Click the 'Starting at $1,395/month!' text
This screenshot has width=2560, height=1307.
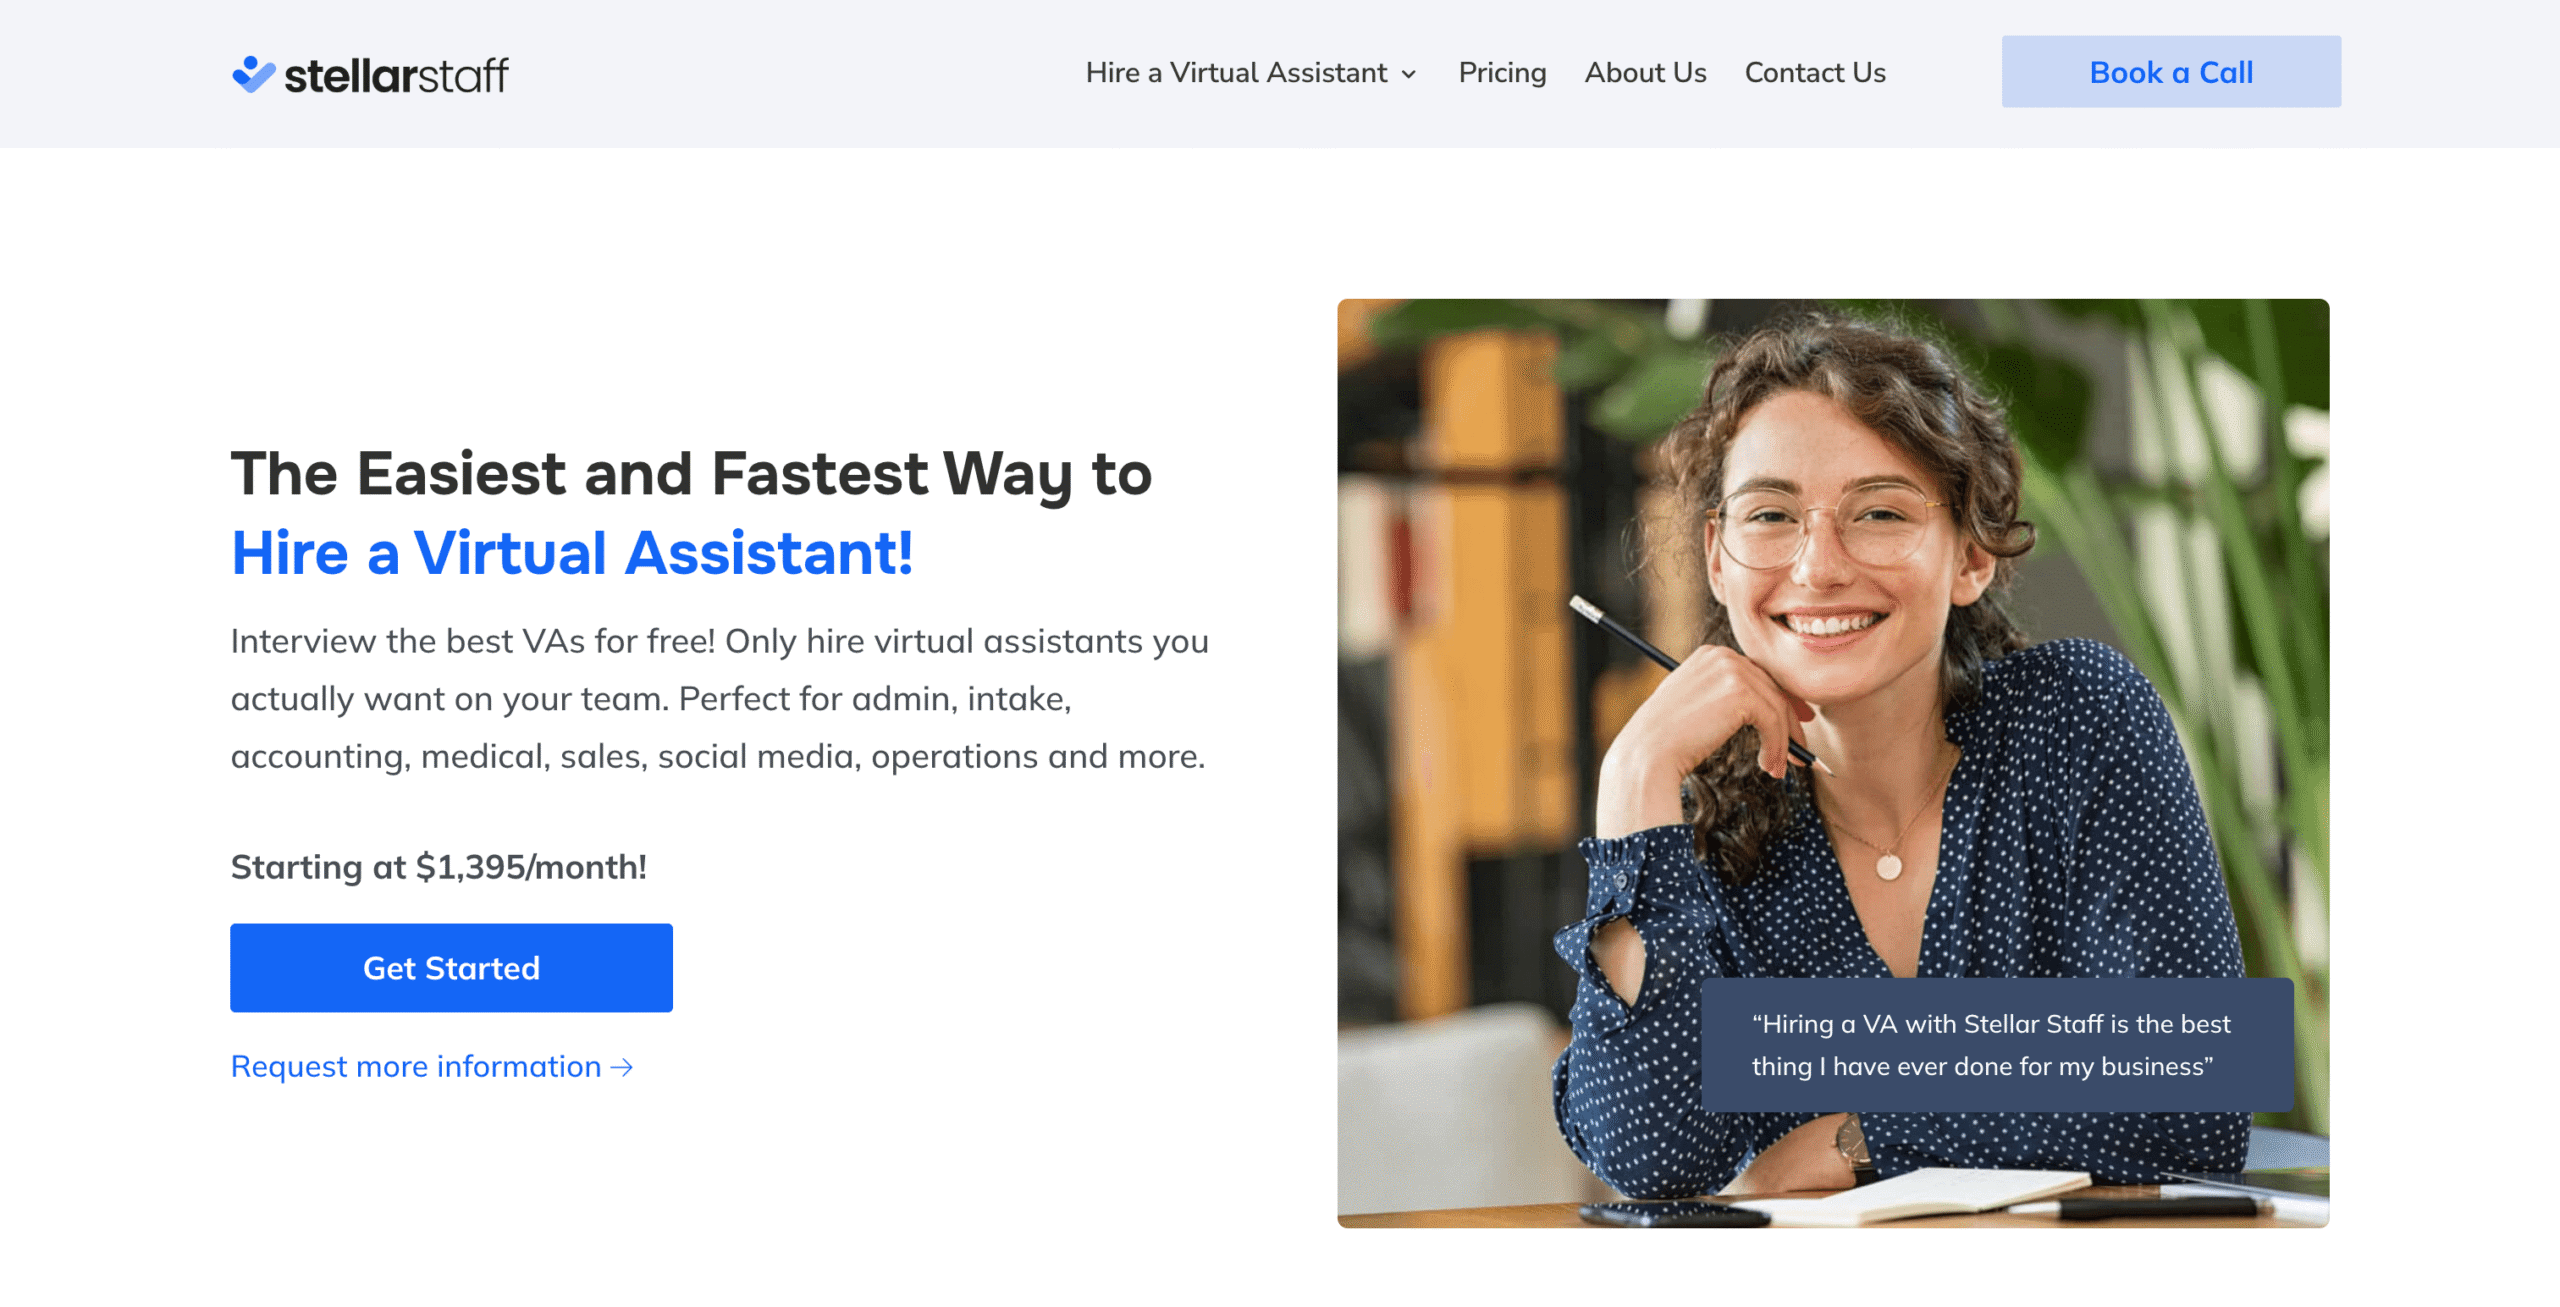click(439, 866)
